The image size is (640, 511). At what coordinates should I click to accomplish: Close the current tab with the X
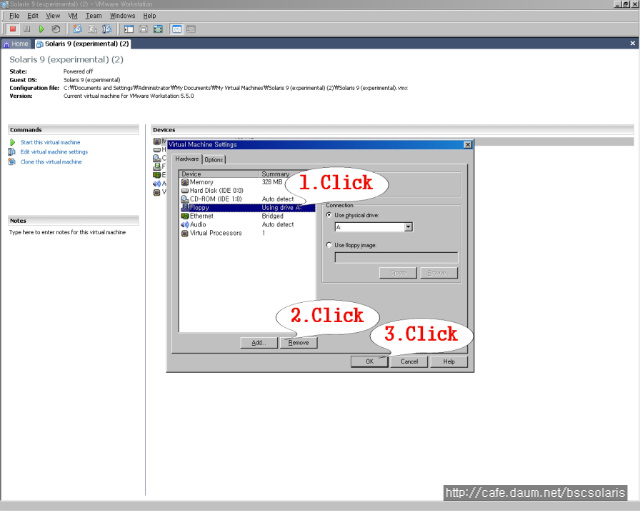click(632, 43)
